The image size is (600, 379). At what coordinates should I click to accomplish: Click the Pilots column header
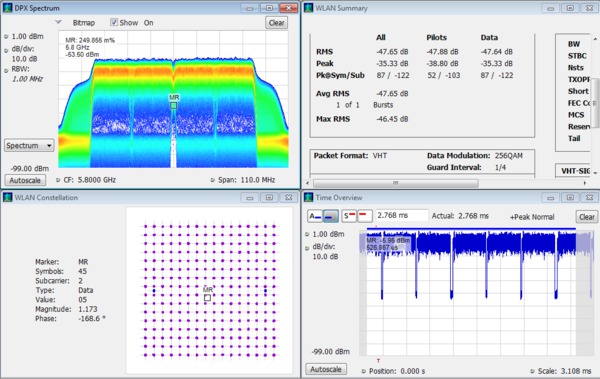[437, 37]
